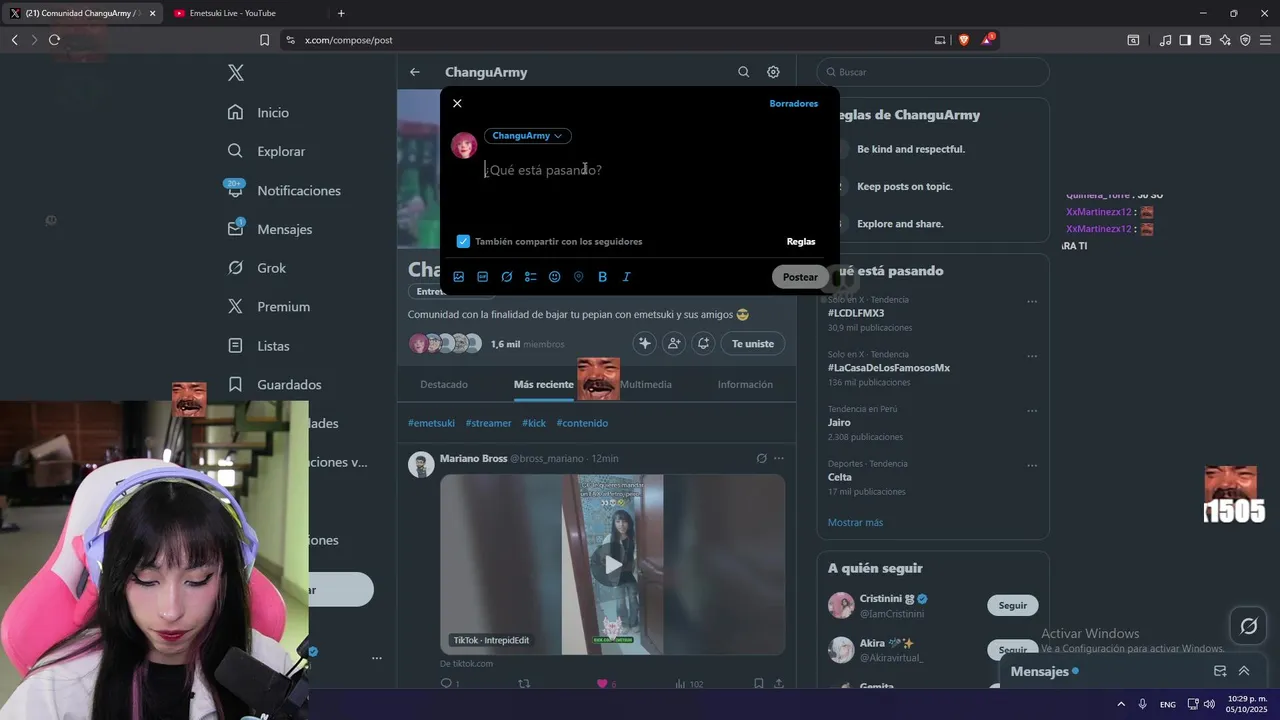Expand the ChanguArmy audience dropdown
Image resolution: width=1280 pixels, height=720 pixels.
528,136
